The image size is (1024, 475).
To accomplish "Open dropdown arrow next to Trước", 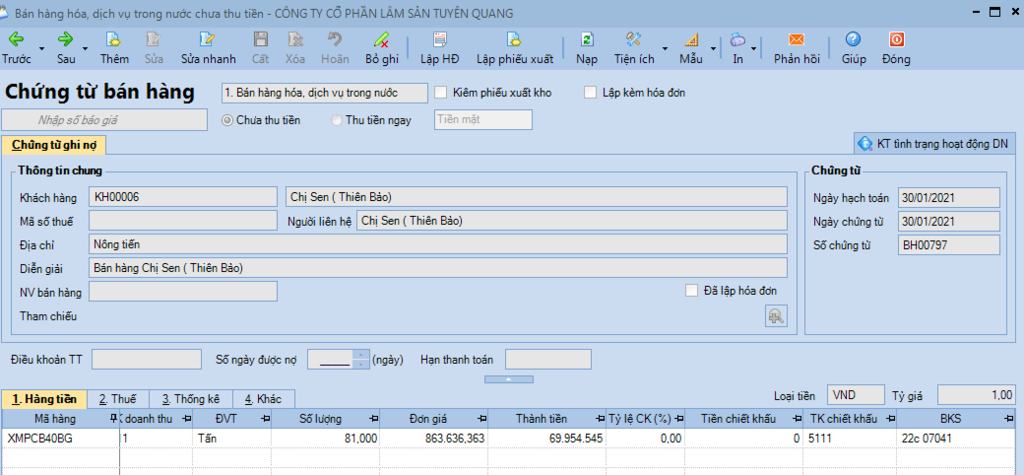I will tap(42, 49).
